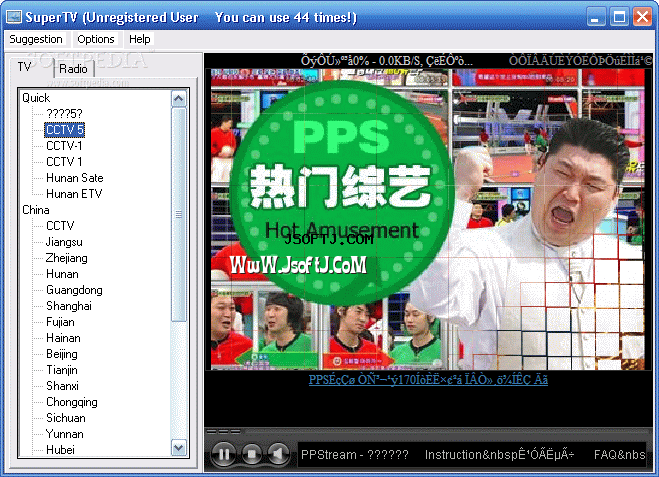
Task: Stop the stream with the stop button
Action: tap(252, 454)
